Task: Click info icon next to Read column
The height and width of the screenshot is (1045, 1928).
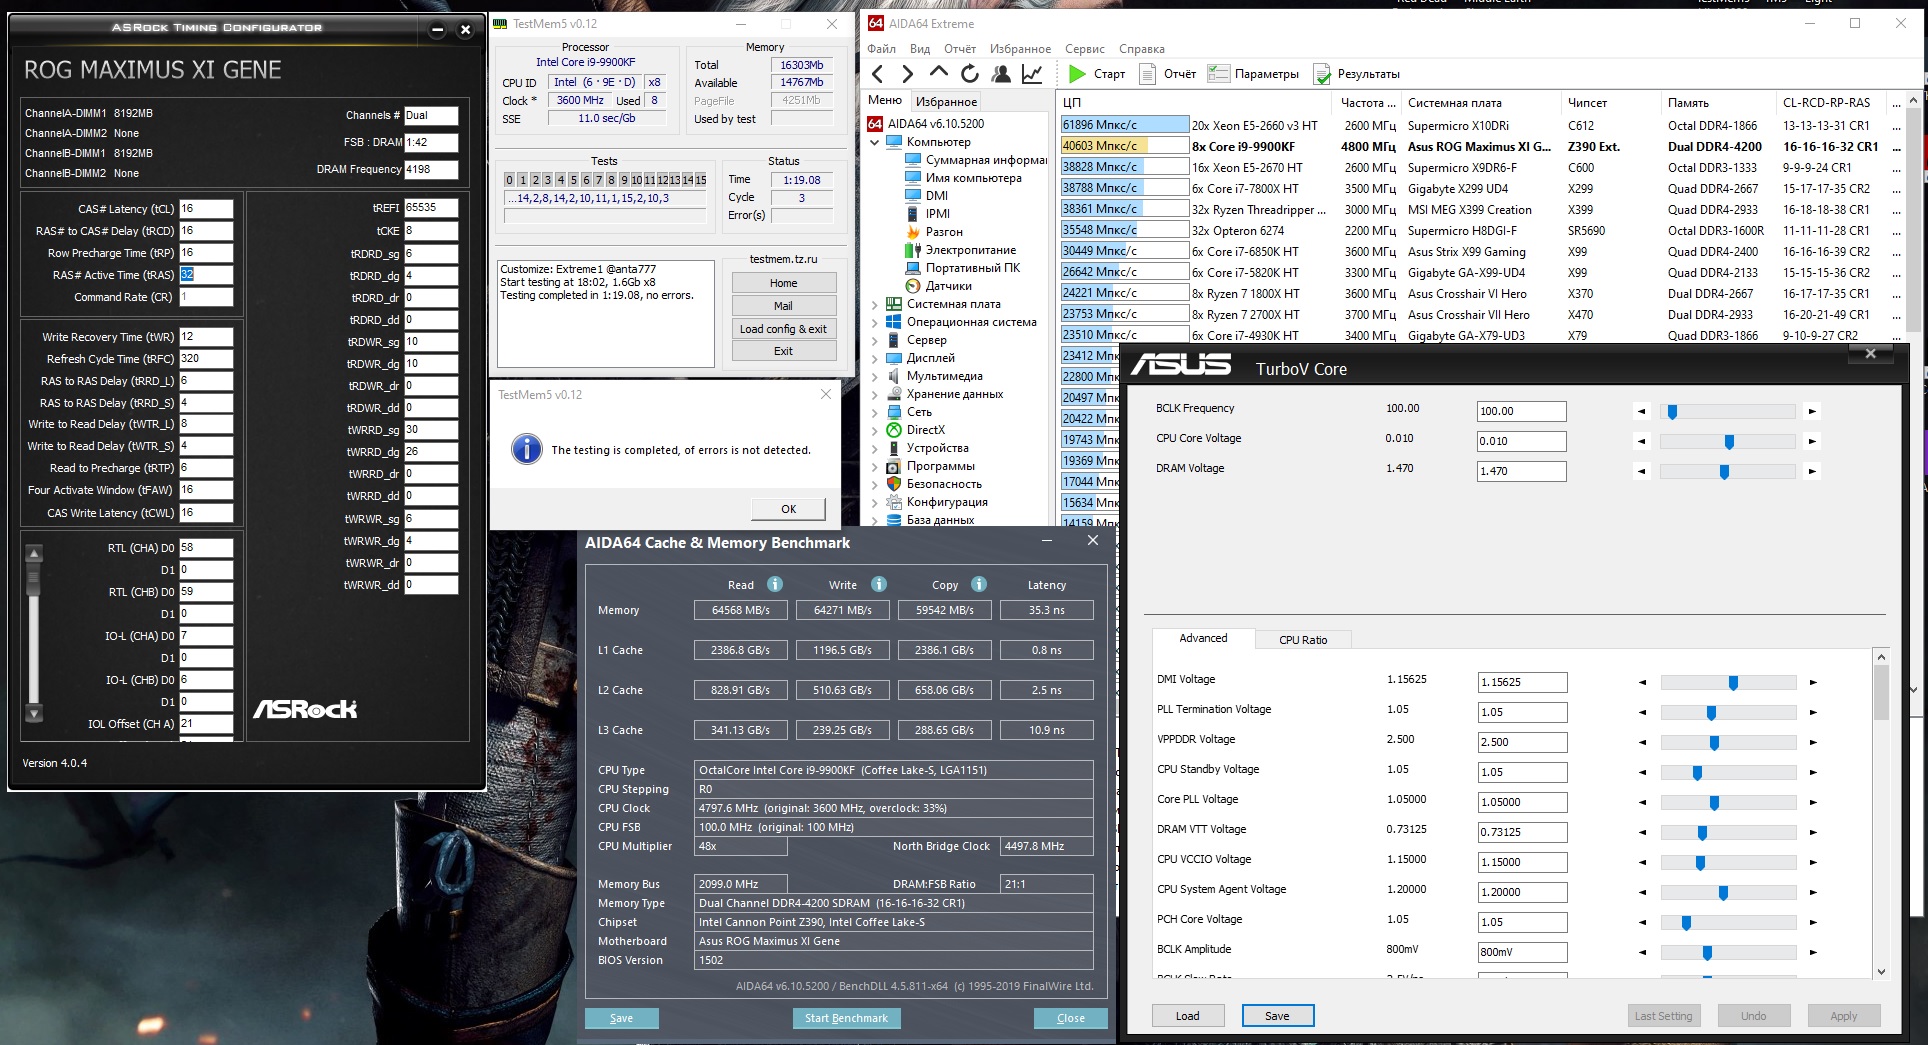Action: [x=775, y=584]
